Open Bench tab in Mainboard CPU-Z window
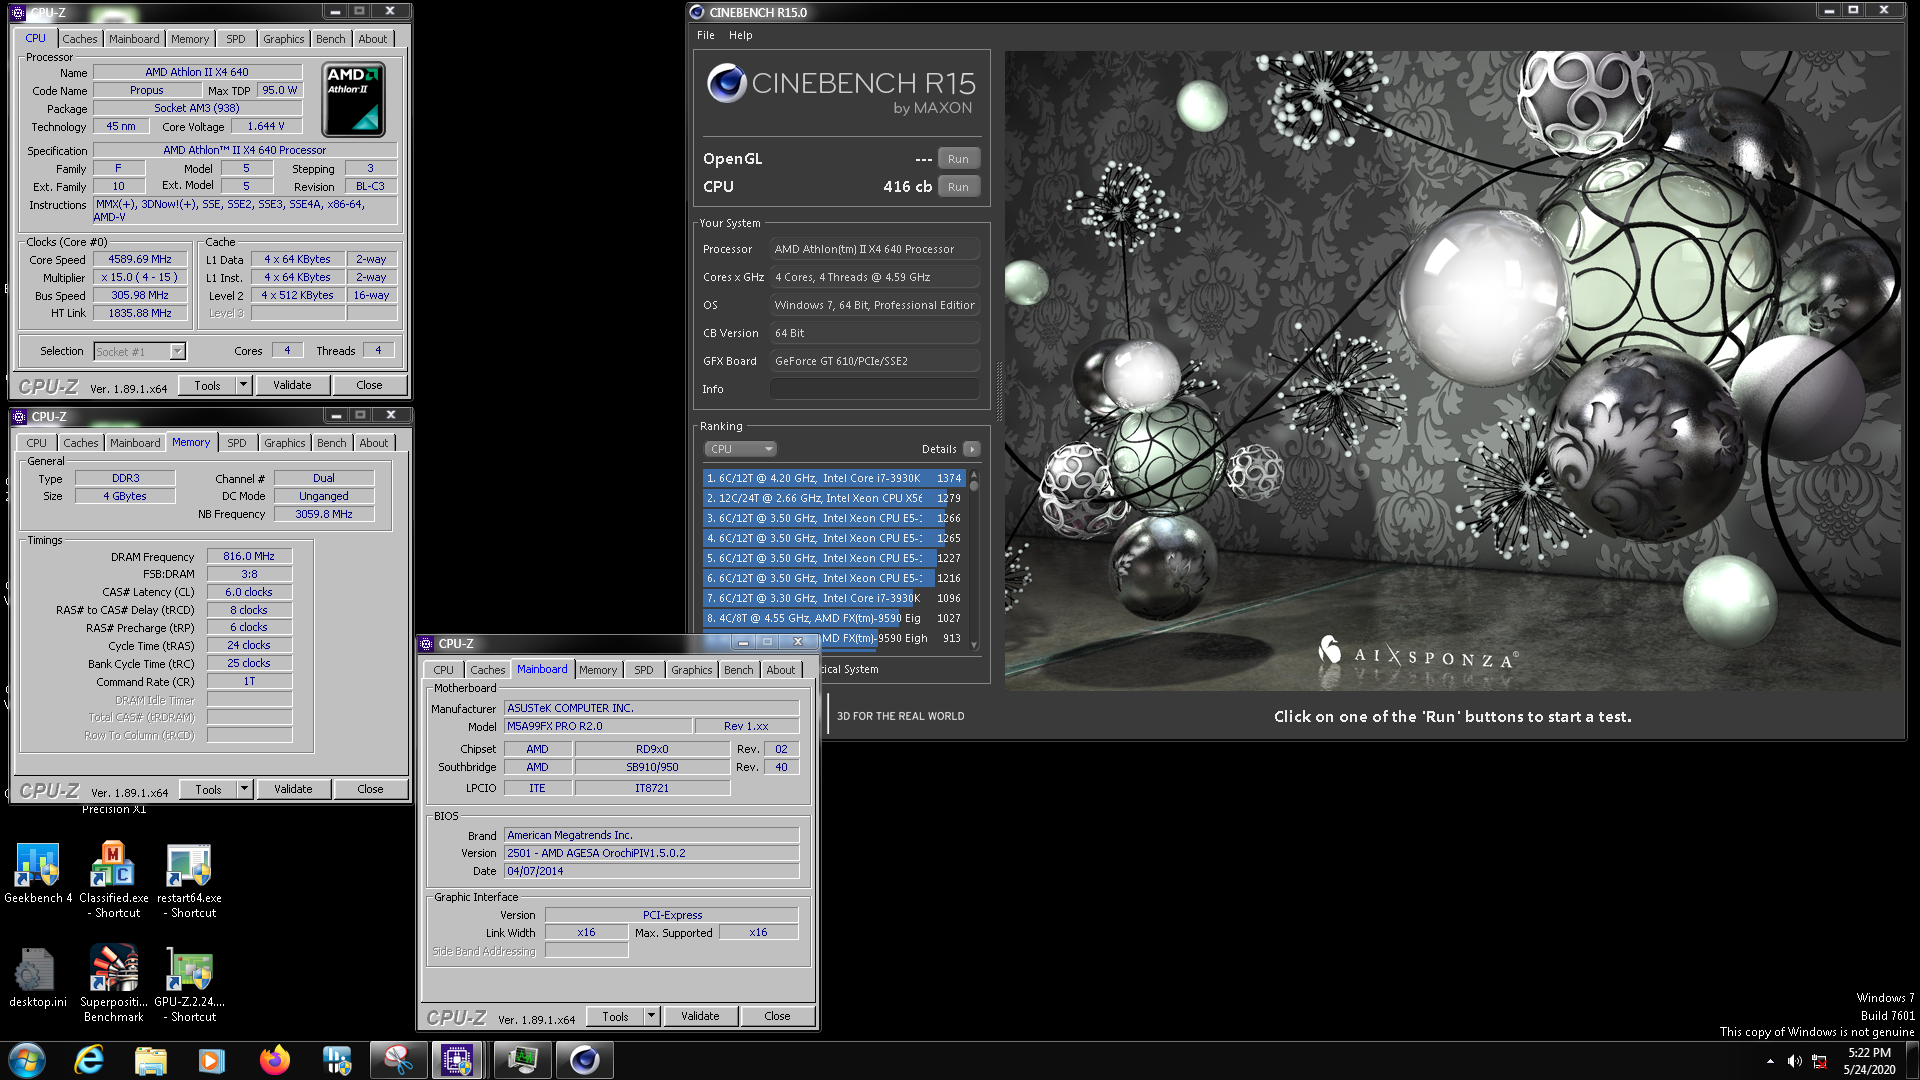This screenshot has width=1920, height=1080. tap(739, 670)
